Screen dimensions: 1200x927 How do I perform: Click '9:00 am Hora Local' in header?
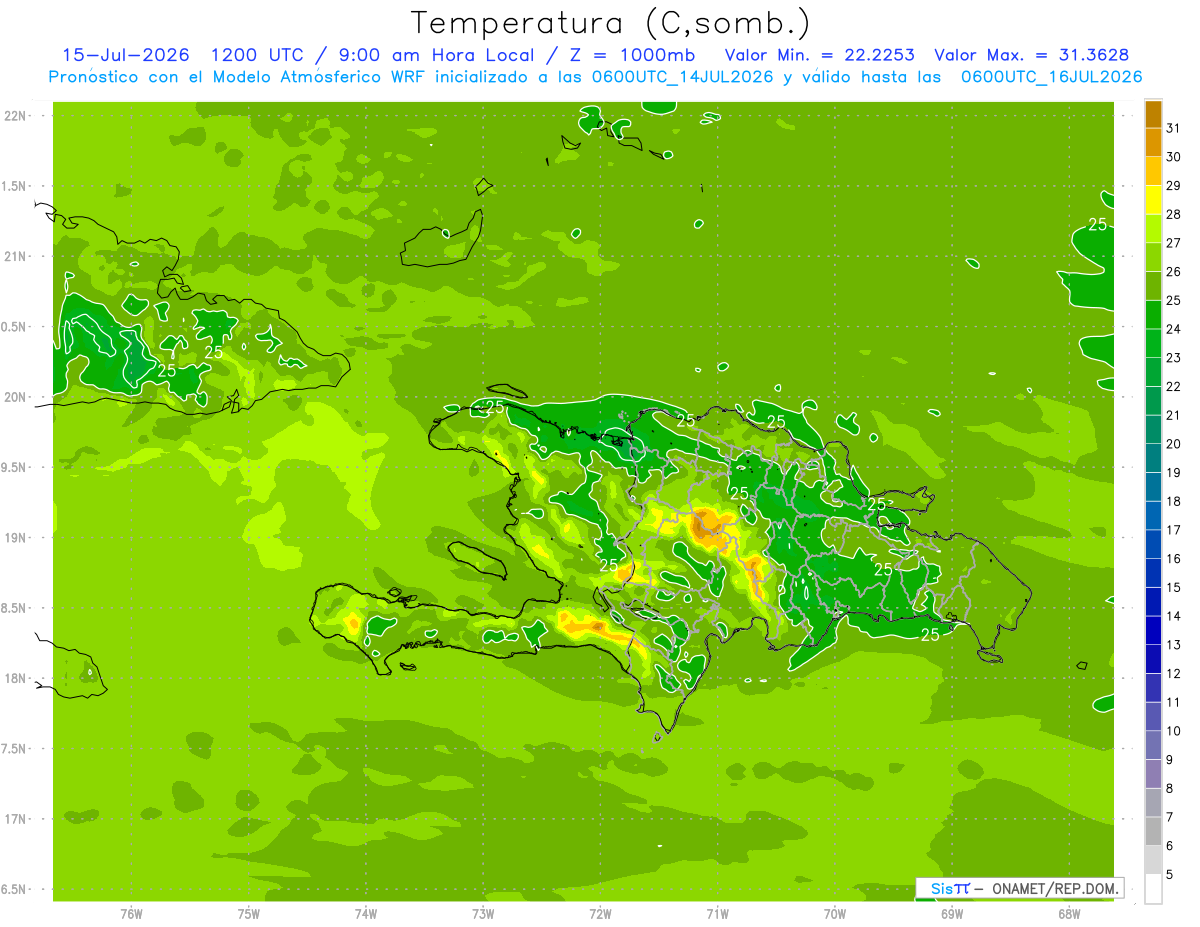434,55
